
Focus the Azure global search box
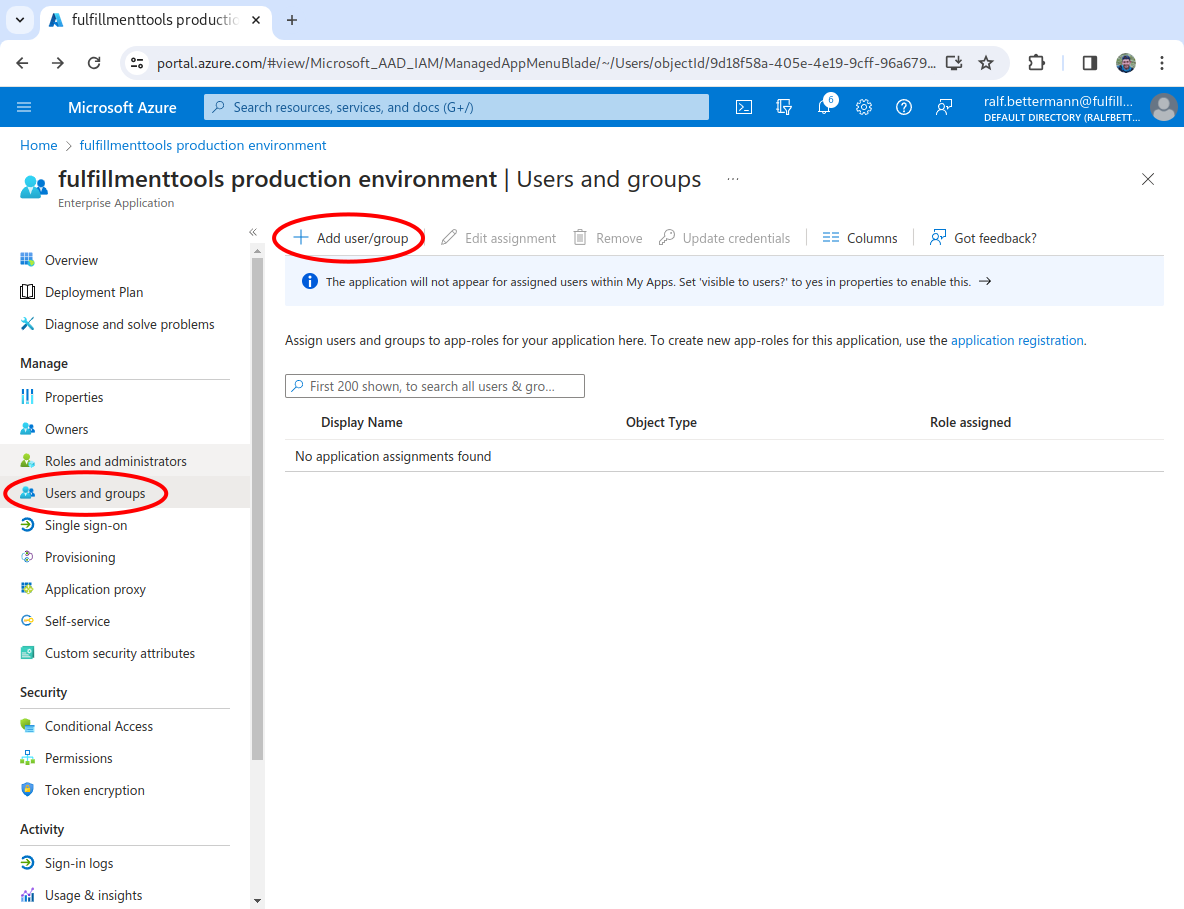pos(456,107)
